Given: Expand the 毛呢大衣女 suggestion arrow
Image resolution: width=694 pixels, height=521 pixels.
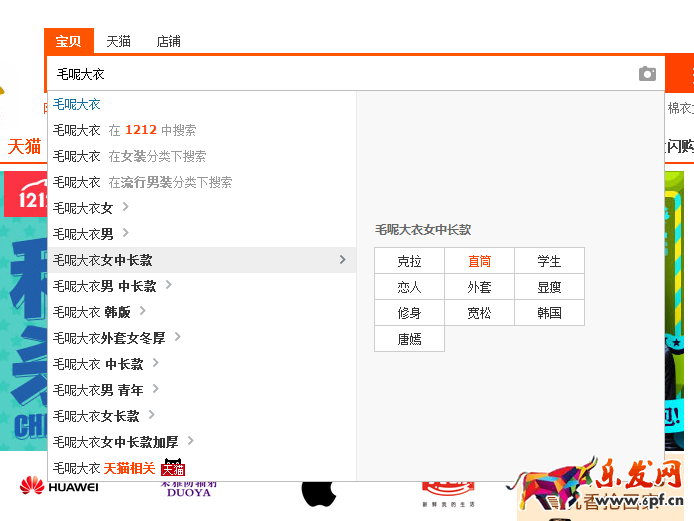Looking at the screenshot, I should [x=125, y=207].
